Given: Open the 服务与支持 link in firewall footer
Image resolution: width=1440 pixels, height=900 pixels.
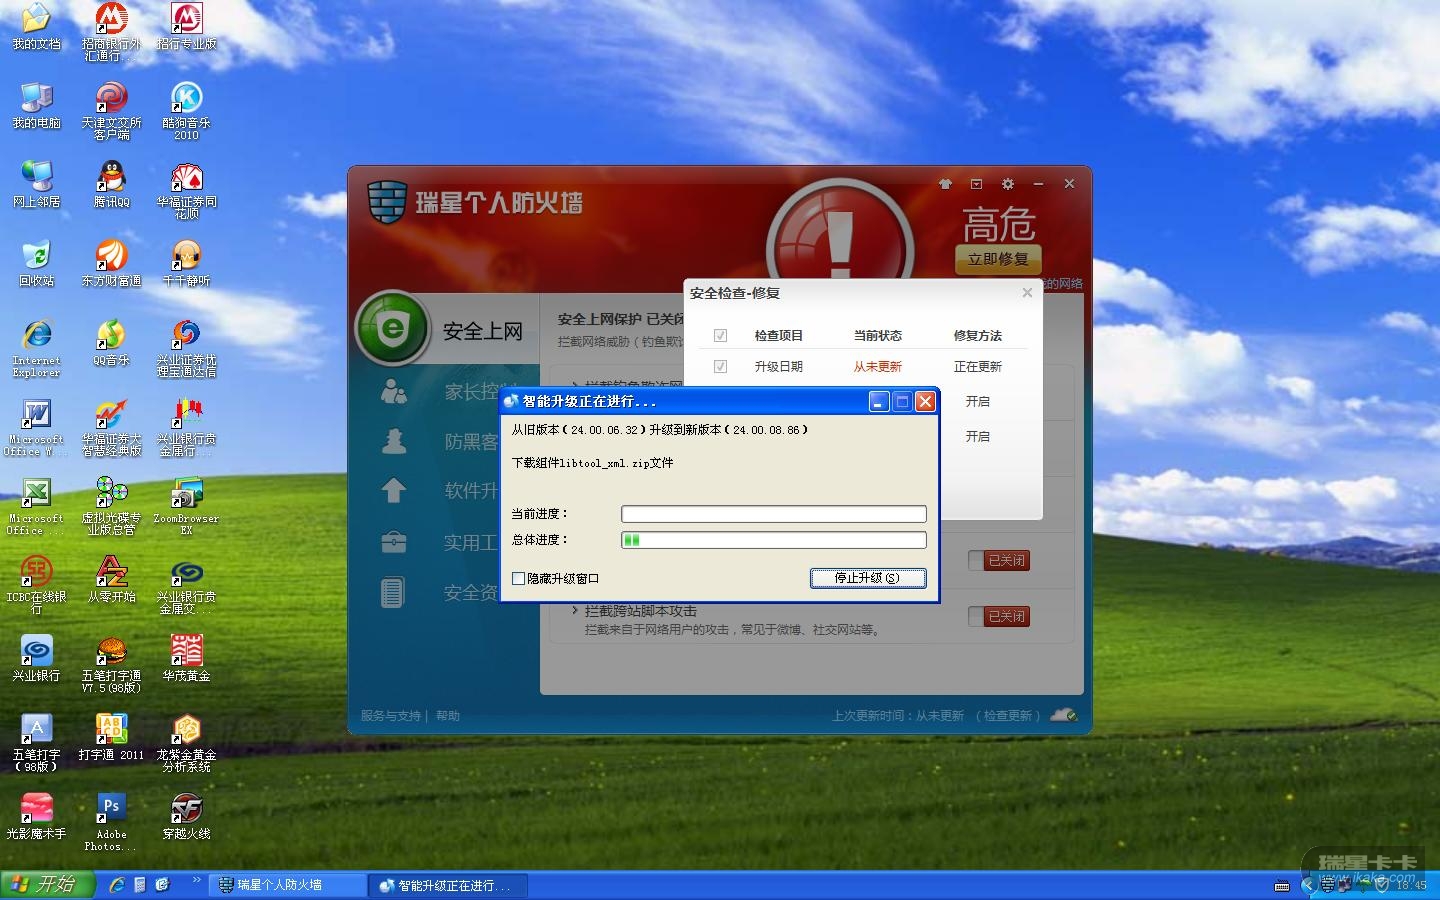Looking at the screenshot, I should coord(391,716).
